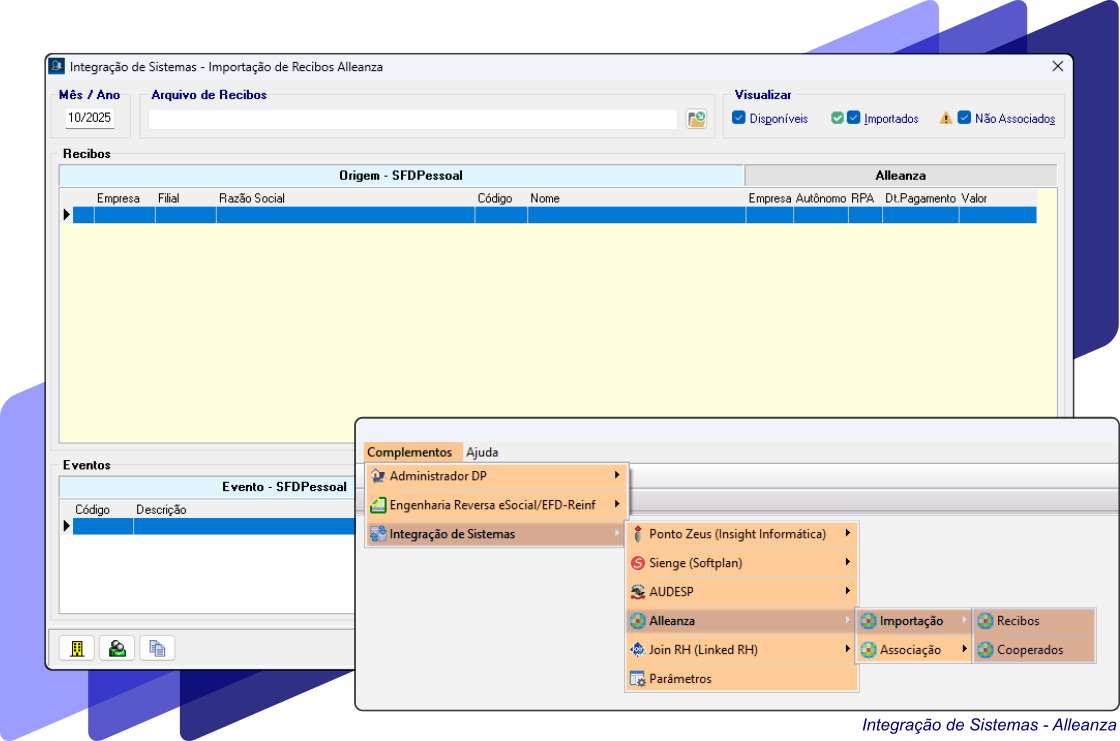Click the Arquivo de Recibos text field
Viewport: 1120px width, 741px height.
pyautogui.click(x=412, y=119)
